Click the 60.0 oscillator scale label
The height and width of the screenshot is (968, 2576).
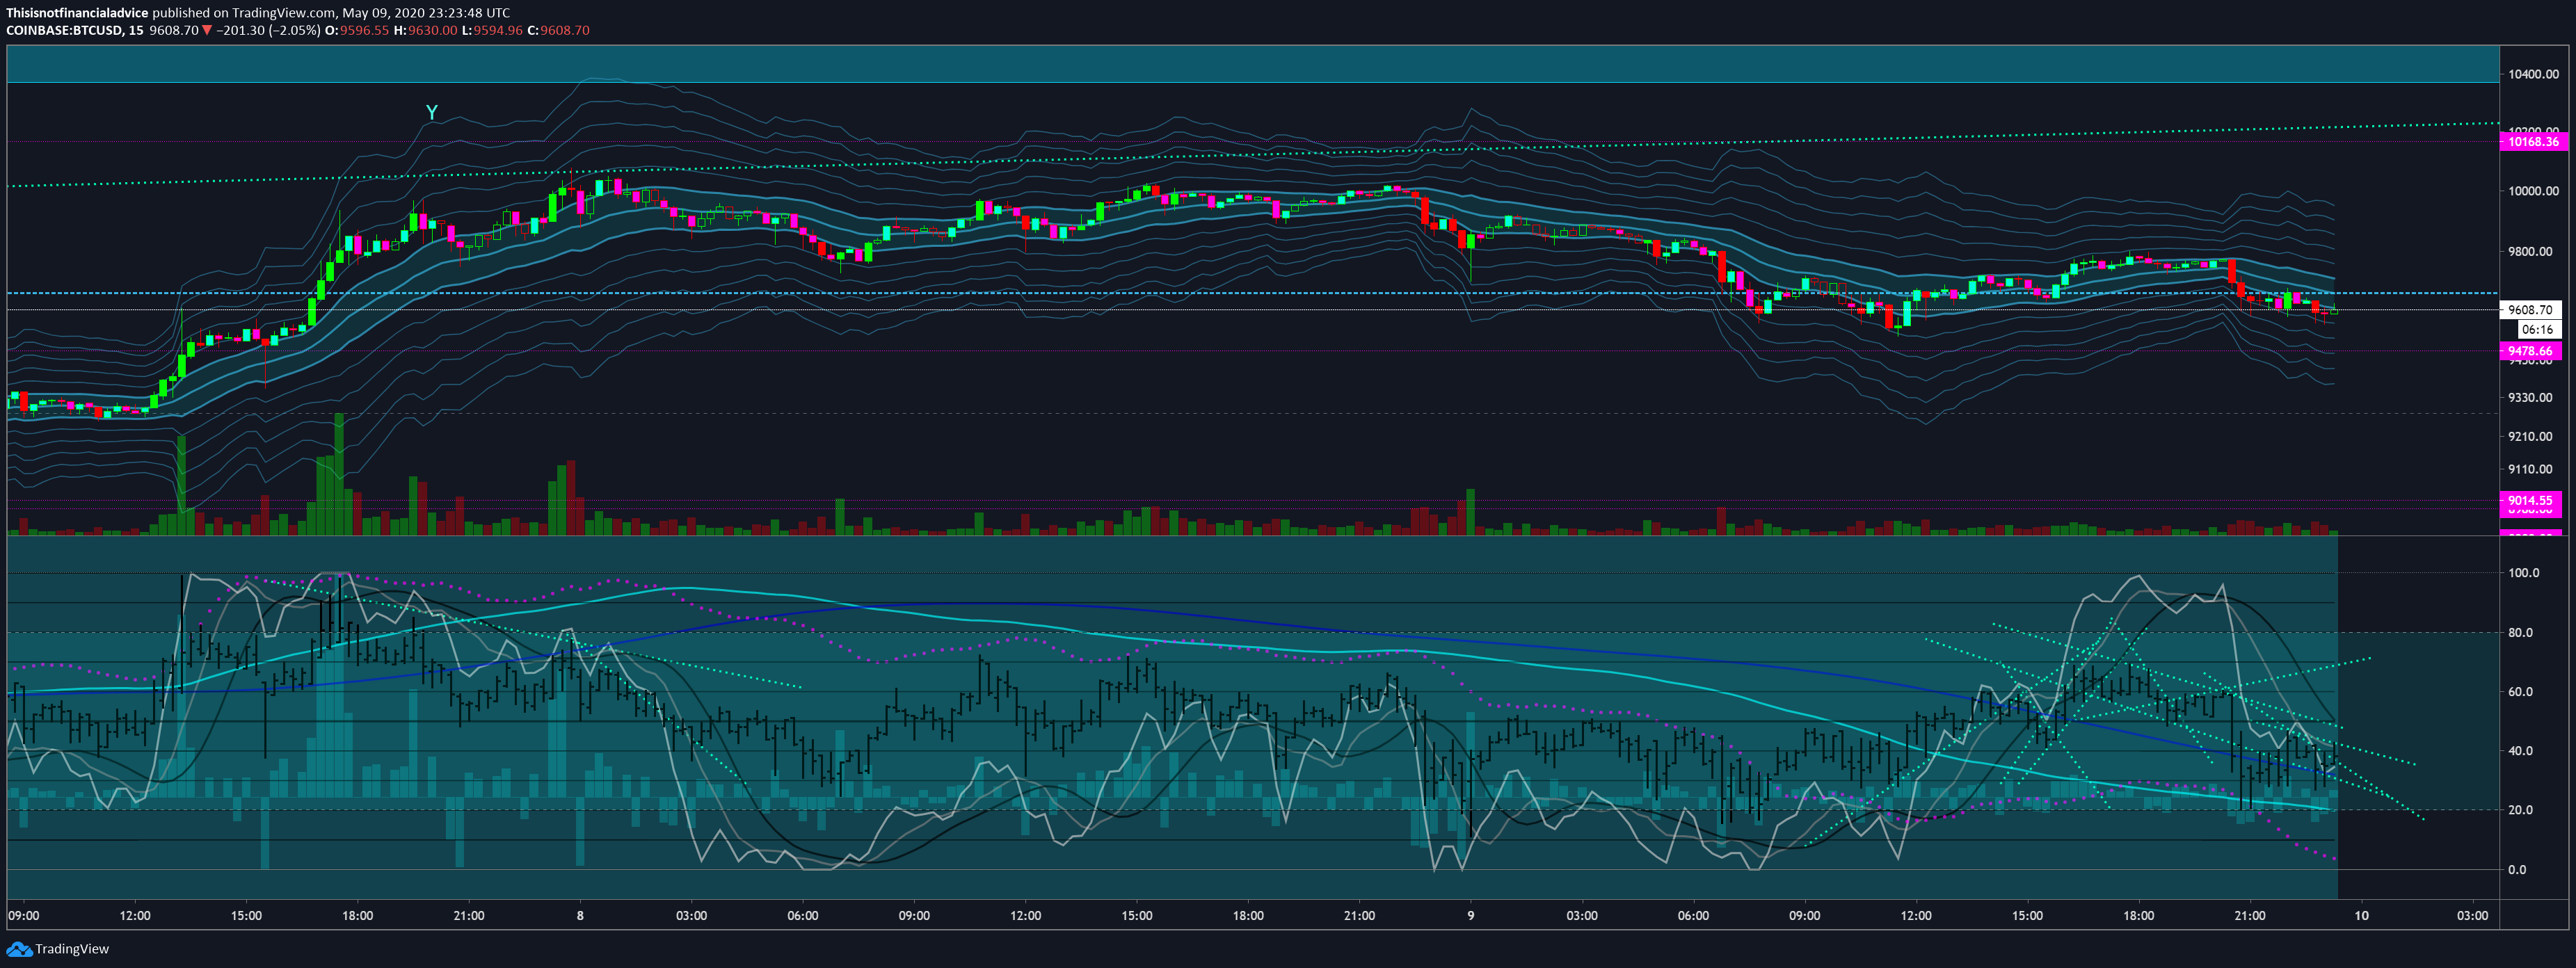click(2520, 691)
